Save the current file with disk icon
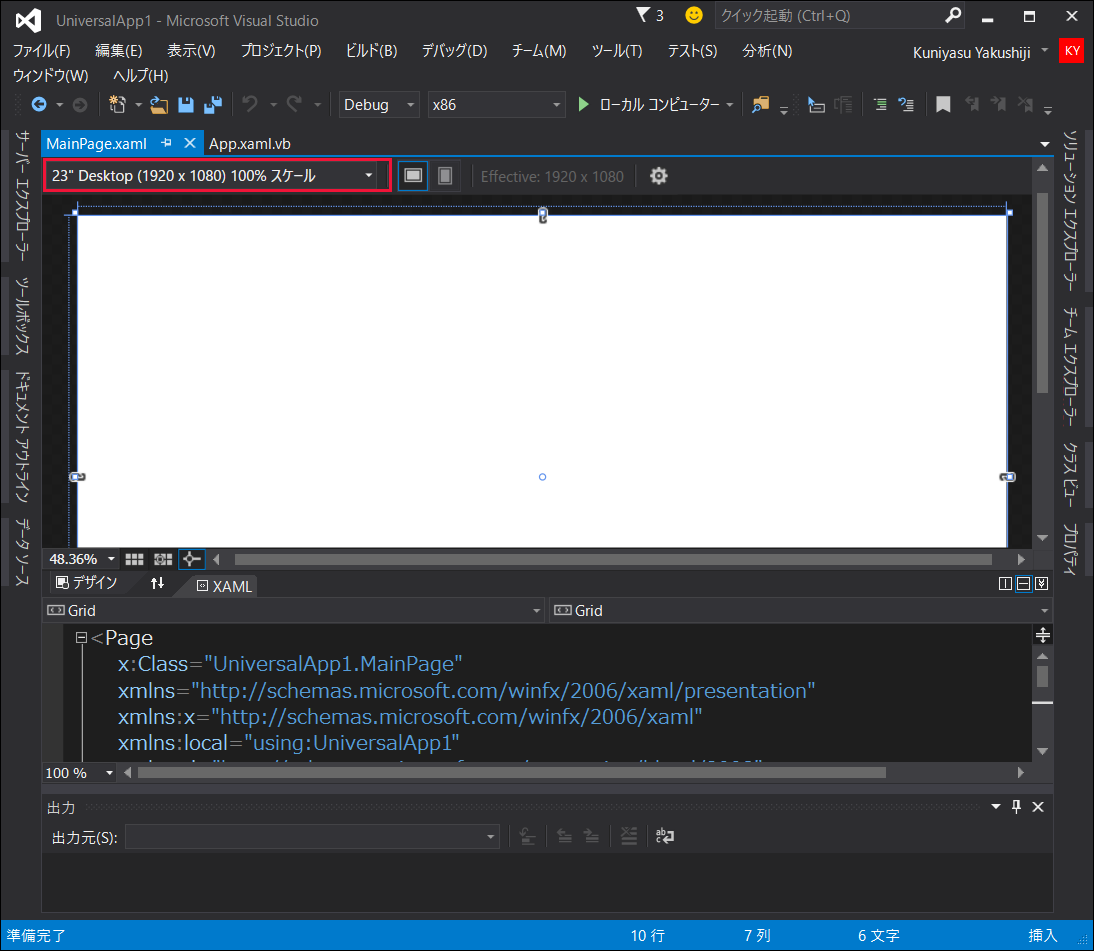The width and height of the screenshot is (1094, 951). (x=186, y=105)
